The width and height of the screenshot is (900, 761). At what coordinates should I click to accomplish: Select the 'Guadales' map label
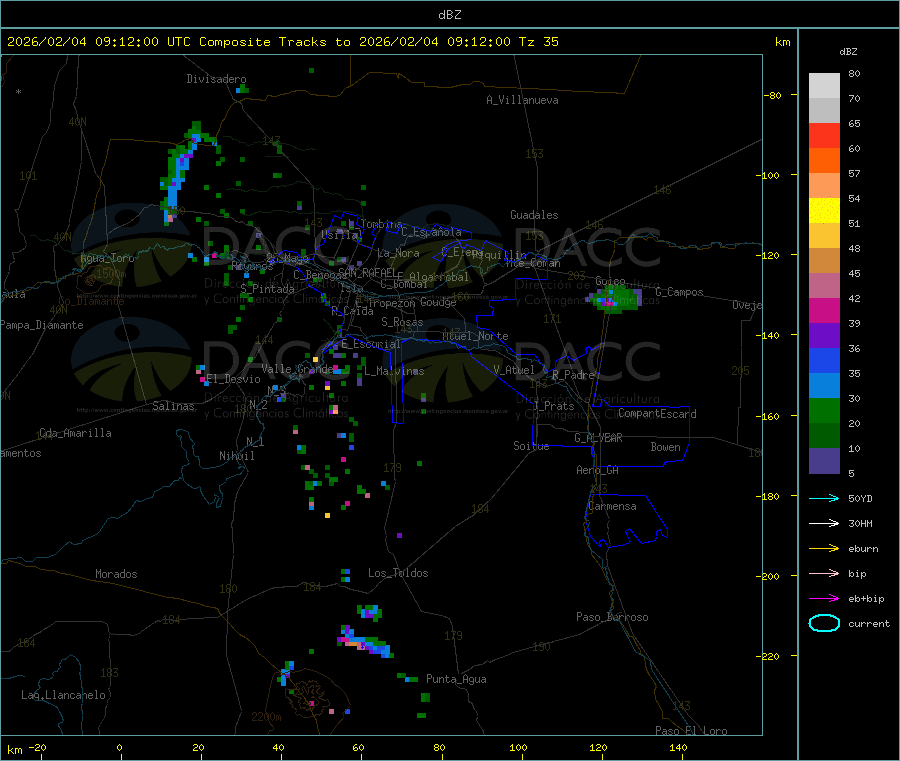point(534,215)
